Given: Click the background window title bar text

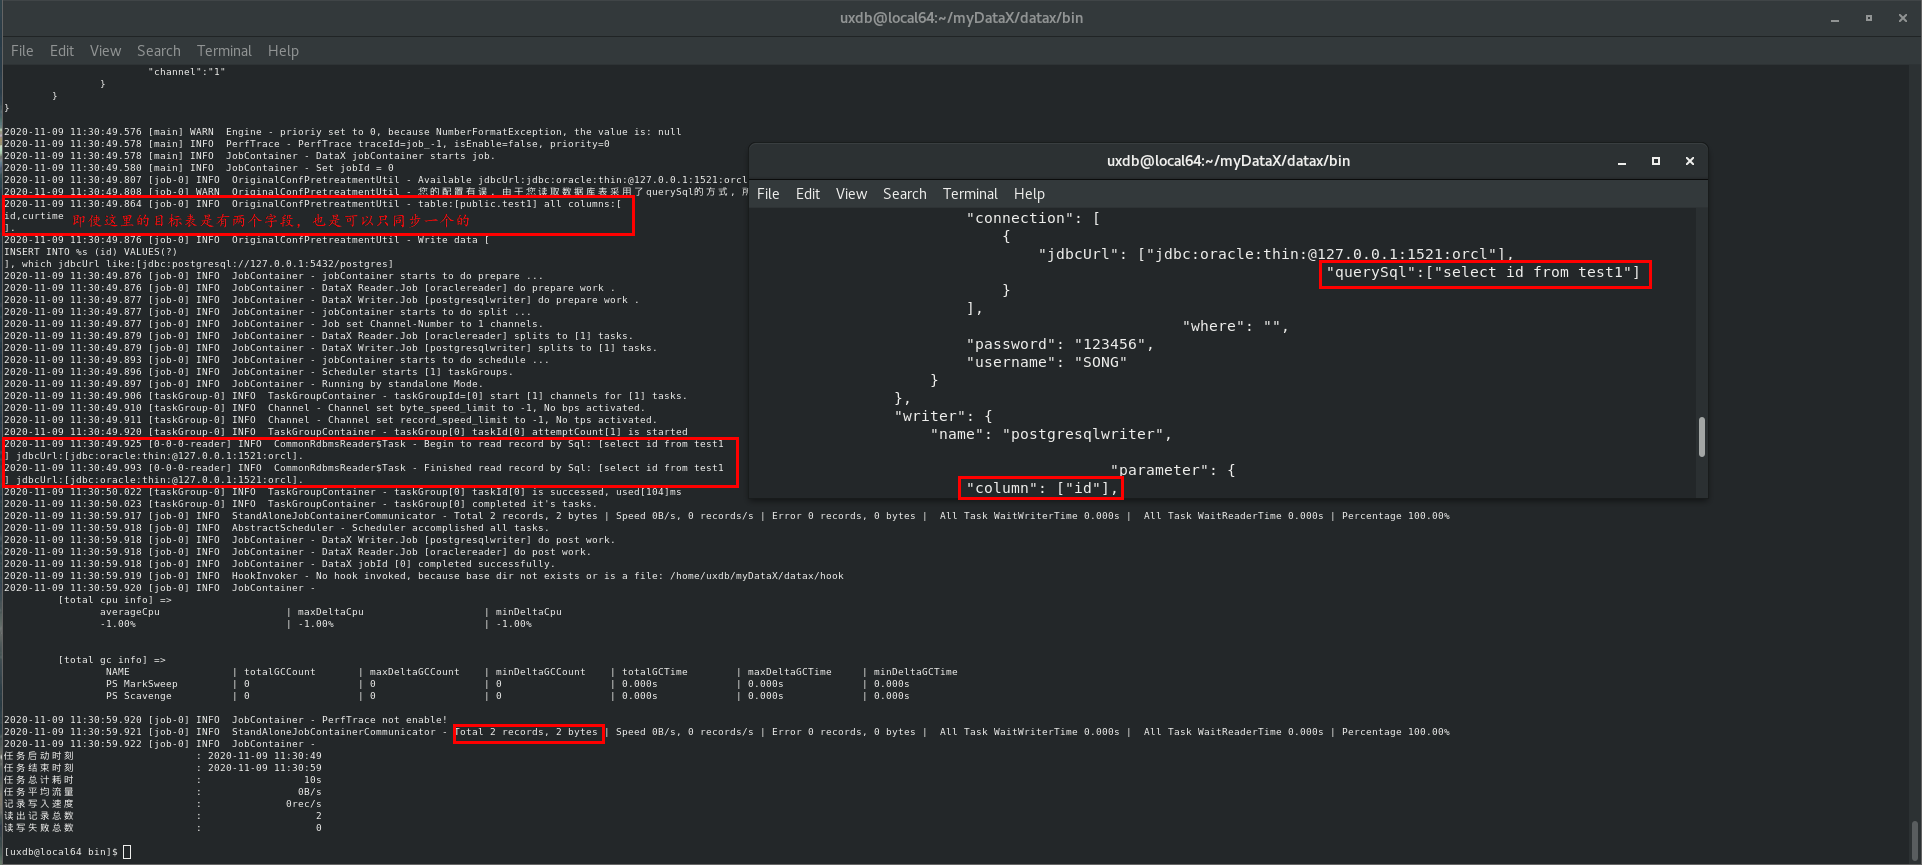Looking at the screenshot, I should click(961, 18).
